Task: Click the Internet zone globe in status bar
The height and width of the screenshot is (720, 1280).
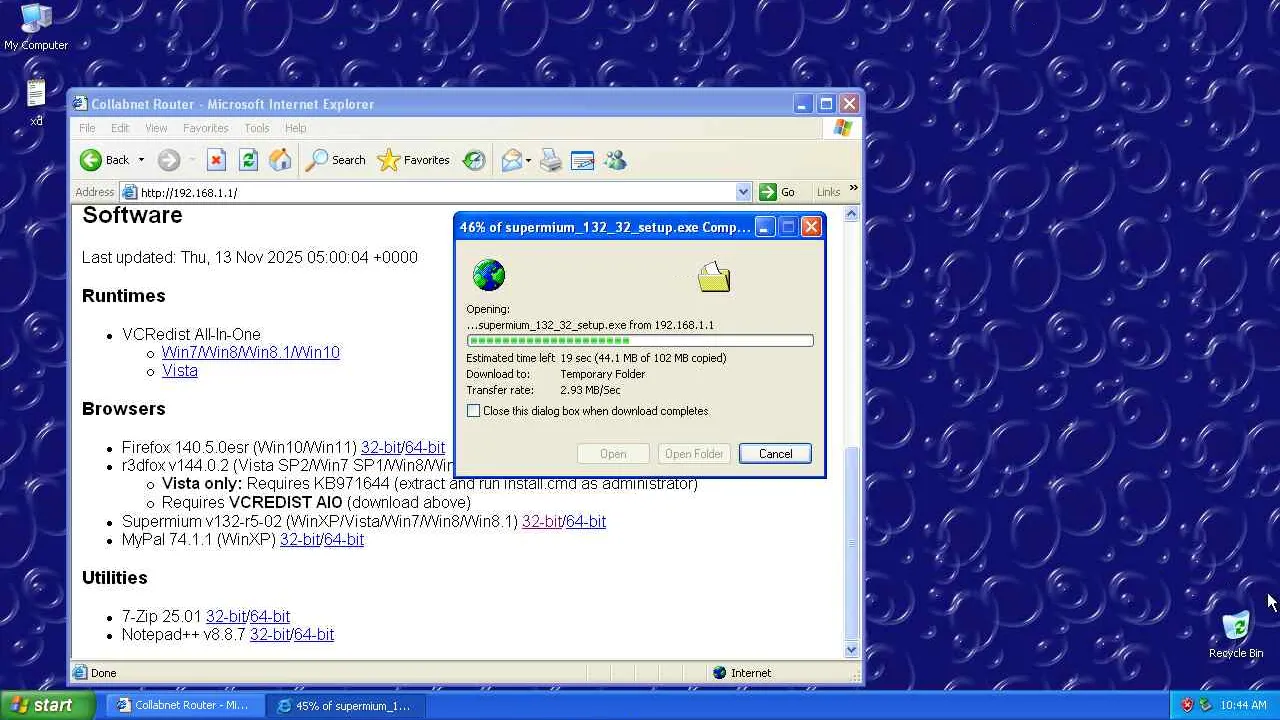Action: (719, 673)
